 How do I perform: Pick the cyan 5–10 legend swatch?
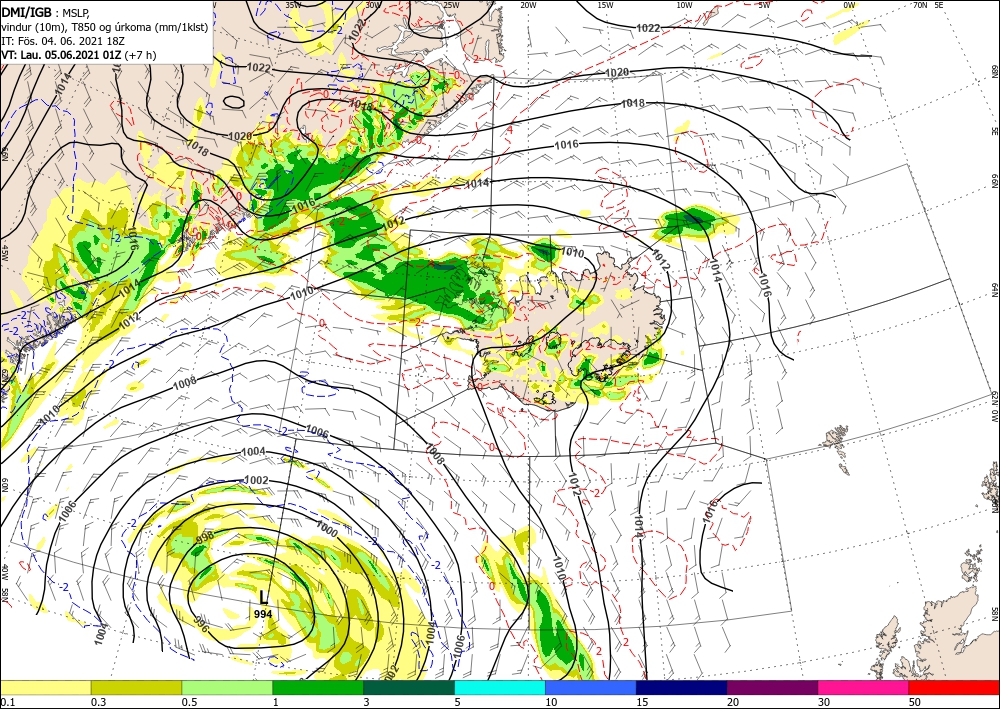[500, 687]
